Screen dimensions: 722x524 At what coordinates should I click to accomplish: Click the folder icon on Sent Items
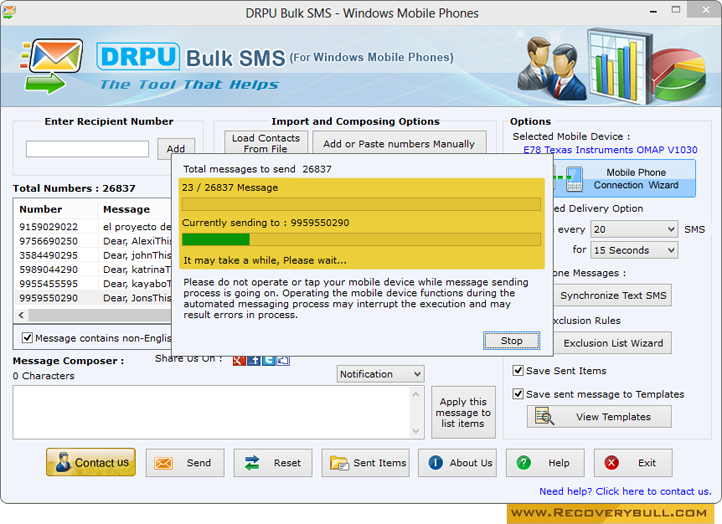pyautogui.click(x=339, y=463)
